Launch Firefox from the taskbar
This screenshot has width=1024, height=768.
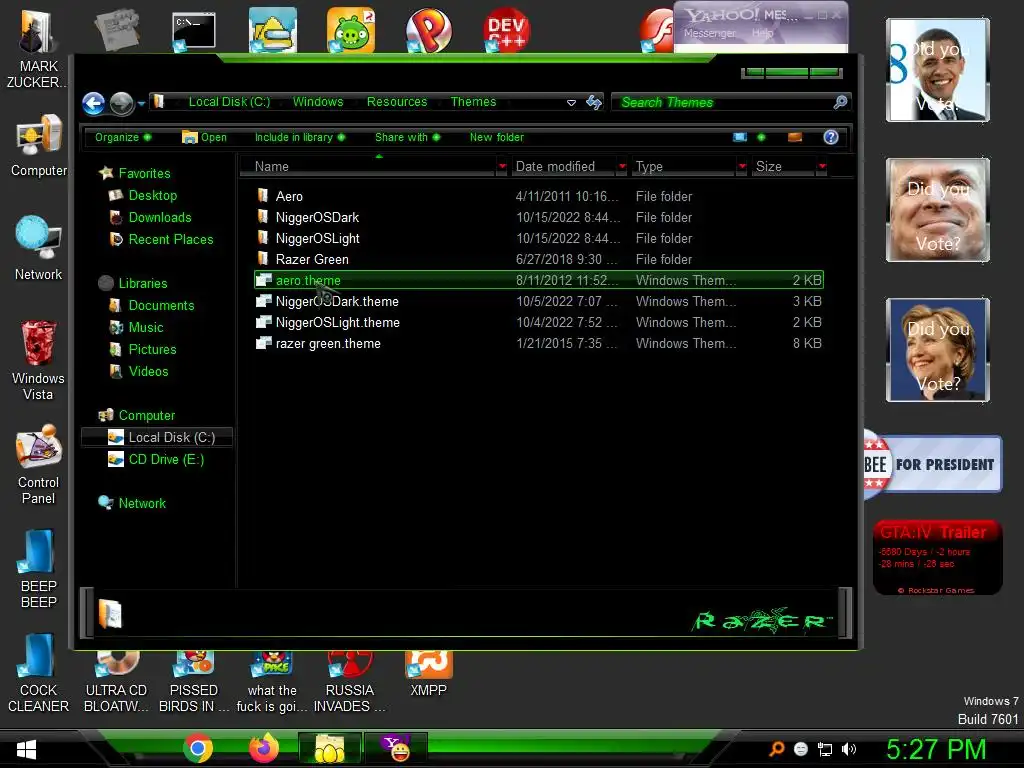pos(264,748)
